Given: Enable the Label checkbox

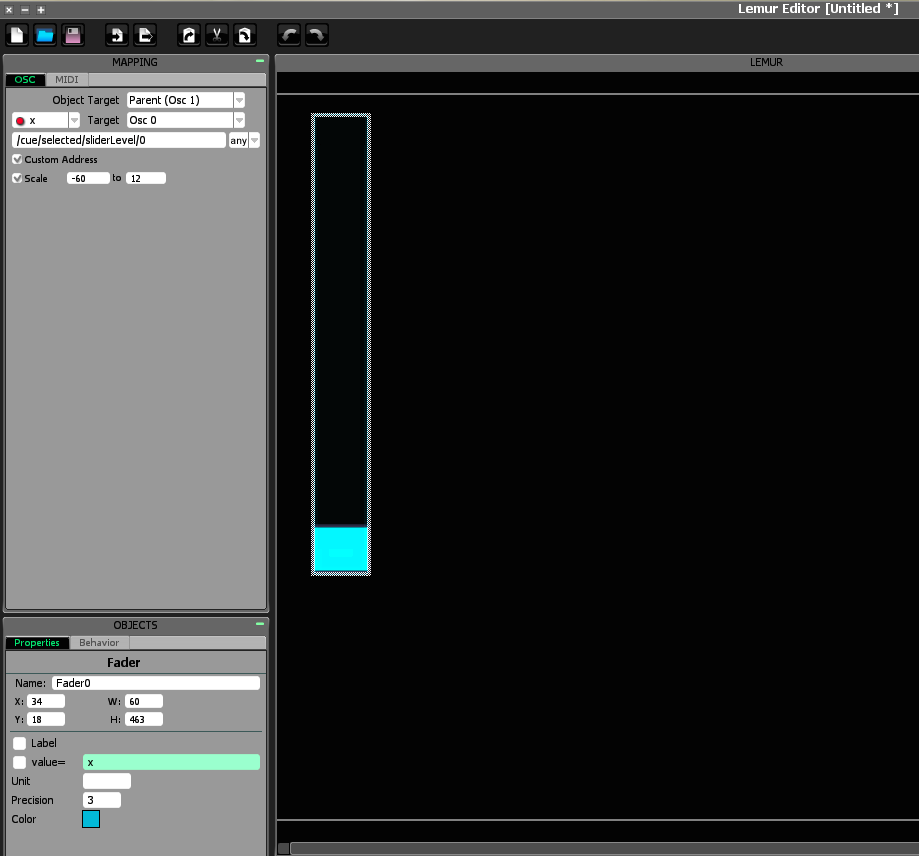Looking at the screenshot, I should pos(20,743).
